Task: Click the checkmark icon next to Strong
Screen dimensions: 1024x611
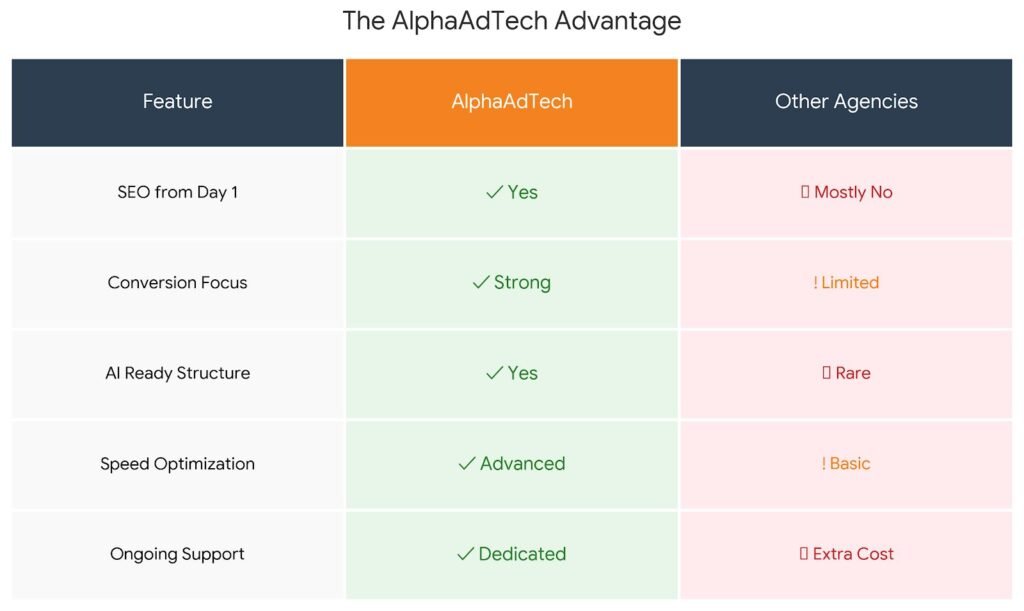Action: pos(480,283)
